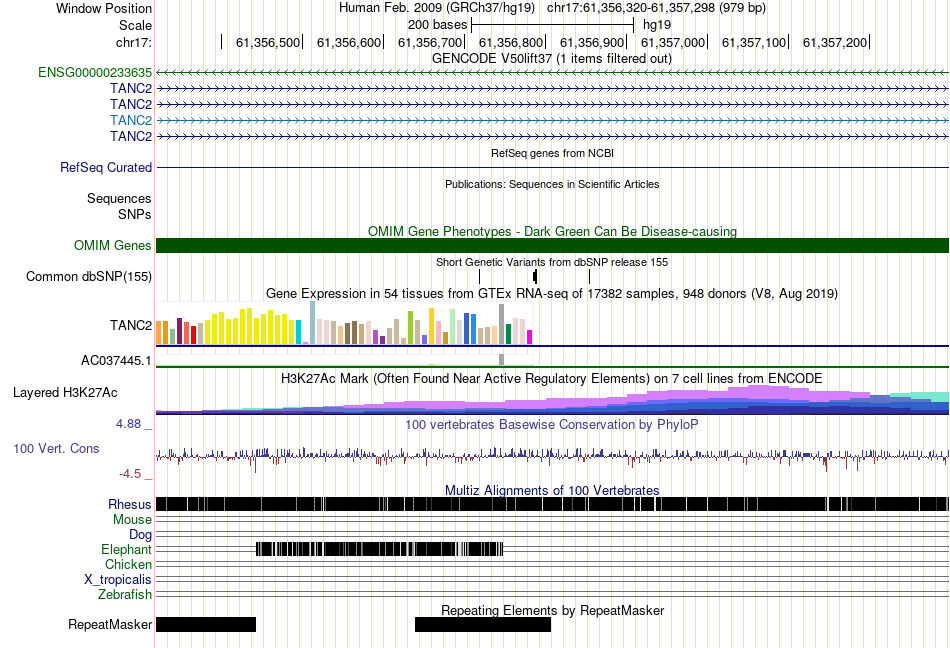Click the Mouse alignment row label

coord(132,520)
